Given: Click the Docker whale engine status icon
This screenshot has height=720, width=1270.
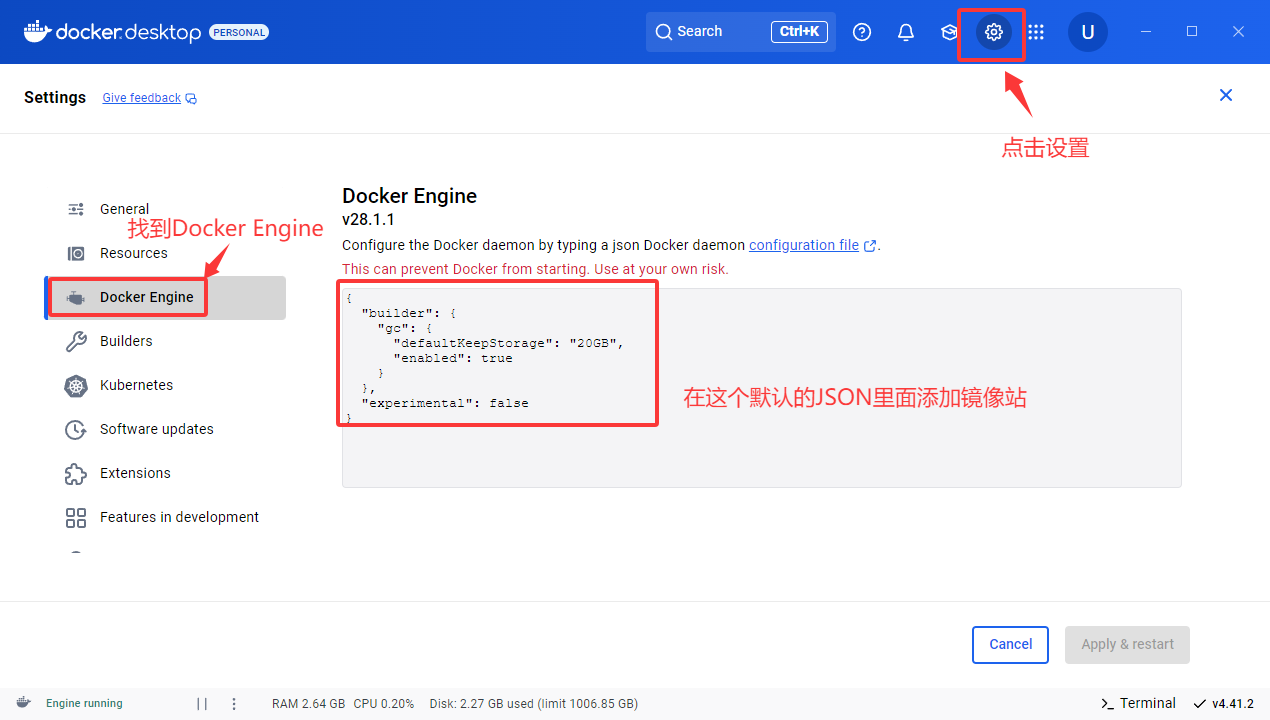Looking at the screenshot, I should pos(24,703).
